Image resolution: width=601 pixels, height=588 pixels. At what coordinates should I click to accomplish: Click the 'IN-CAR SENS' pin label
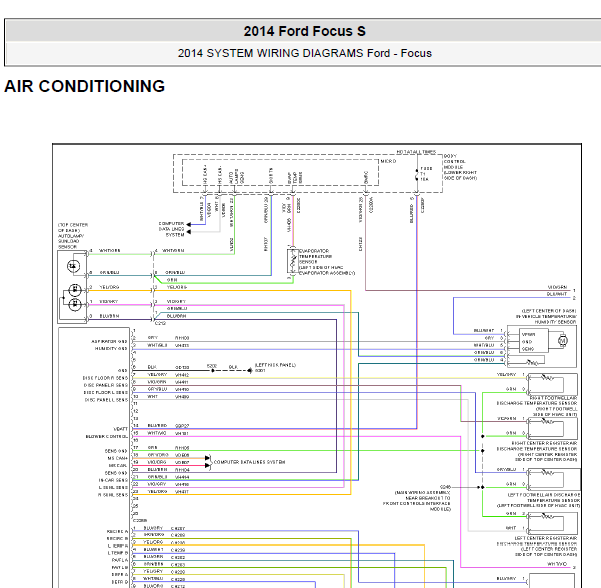coord(113,480)
